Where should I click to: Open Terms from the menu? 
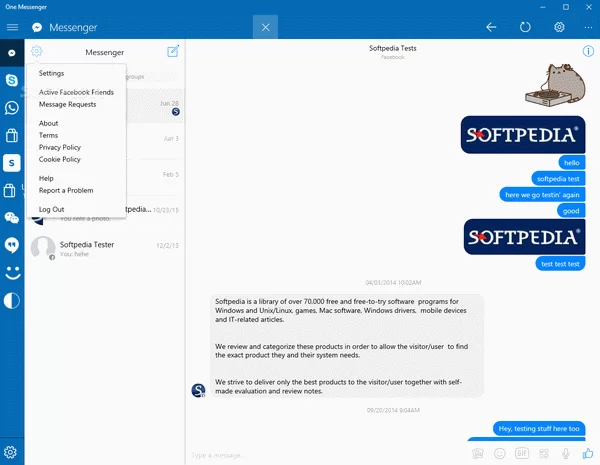tap(48, 135)
